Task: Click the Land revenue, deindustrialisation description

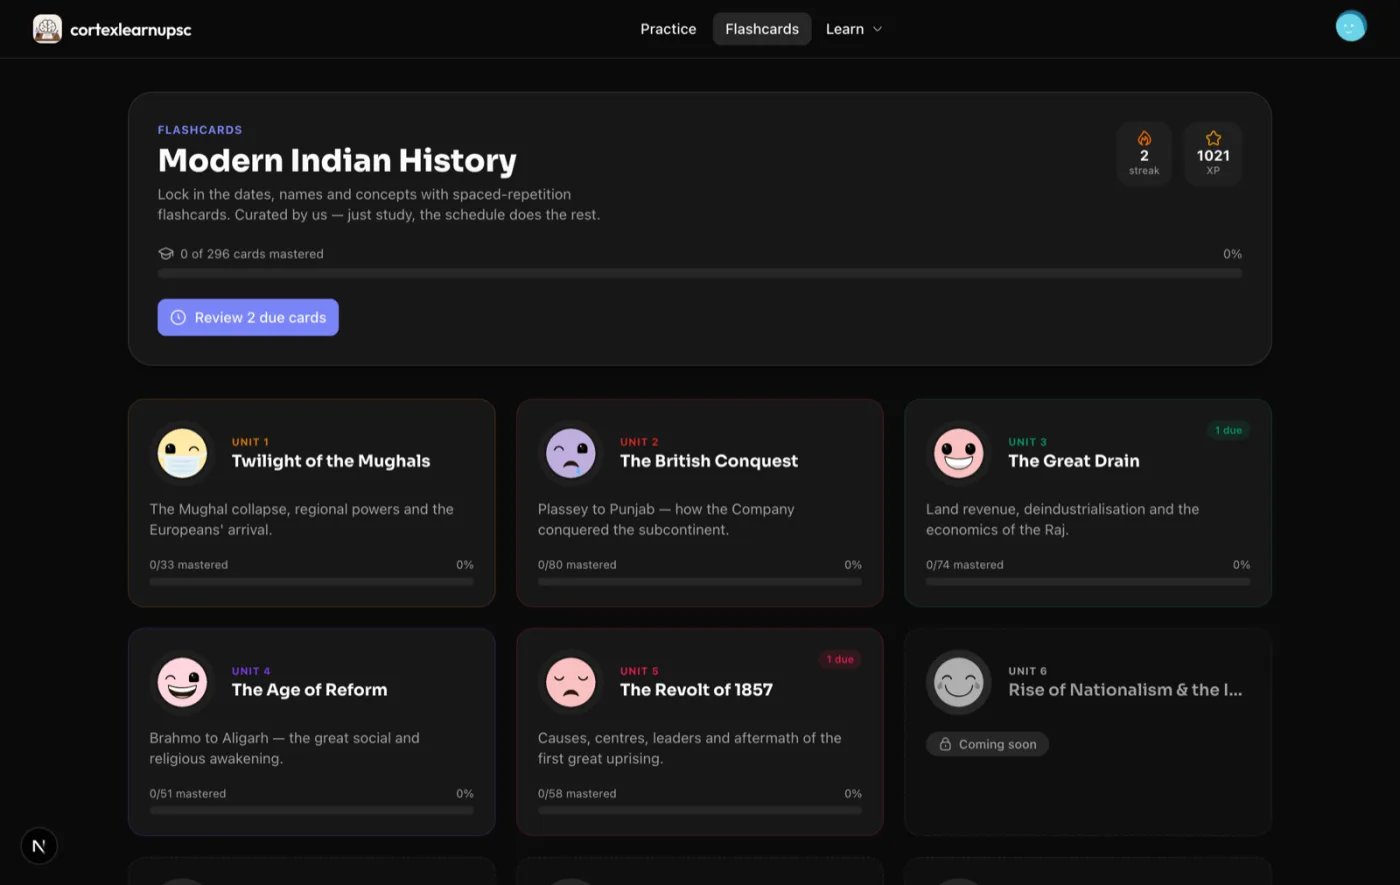Action: (1062, 519)
